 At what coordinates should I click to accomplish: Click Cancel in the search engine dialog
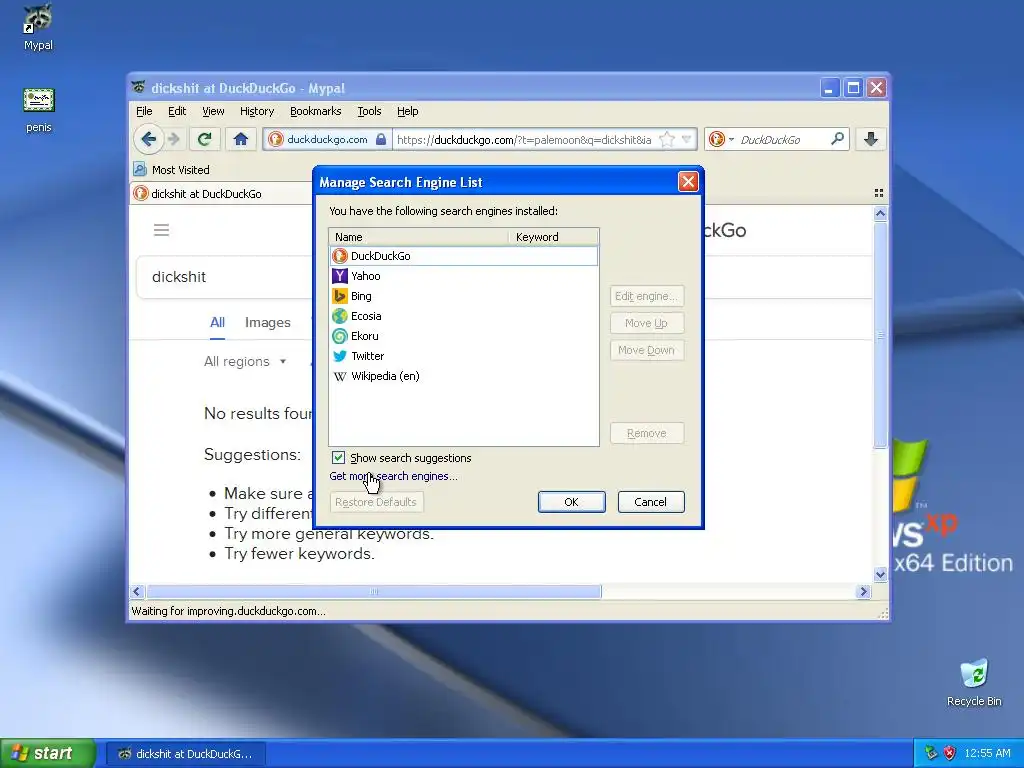[x=650, y=502]
